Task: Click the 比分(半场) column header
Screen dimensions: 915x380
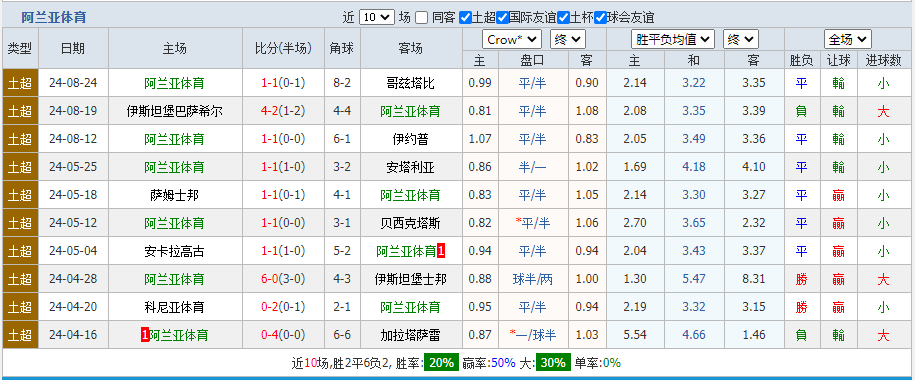Action: pyautogui.click(x=283, y=48)
